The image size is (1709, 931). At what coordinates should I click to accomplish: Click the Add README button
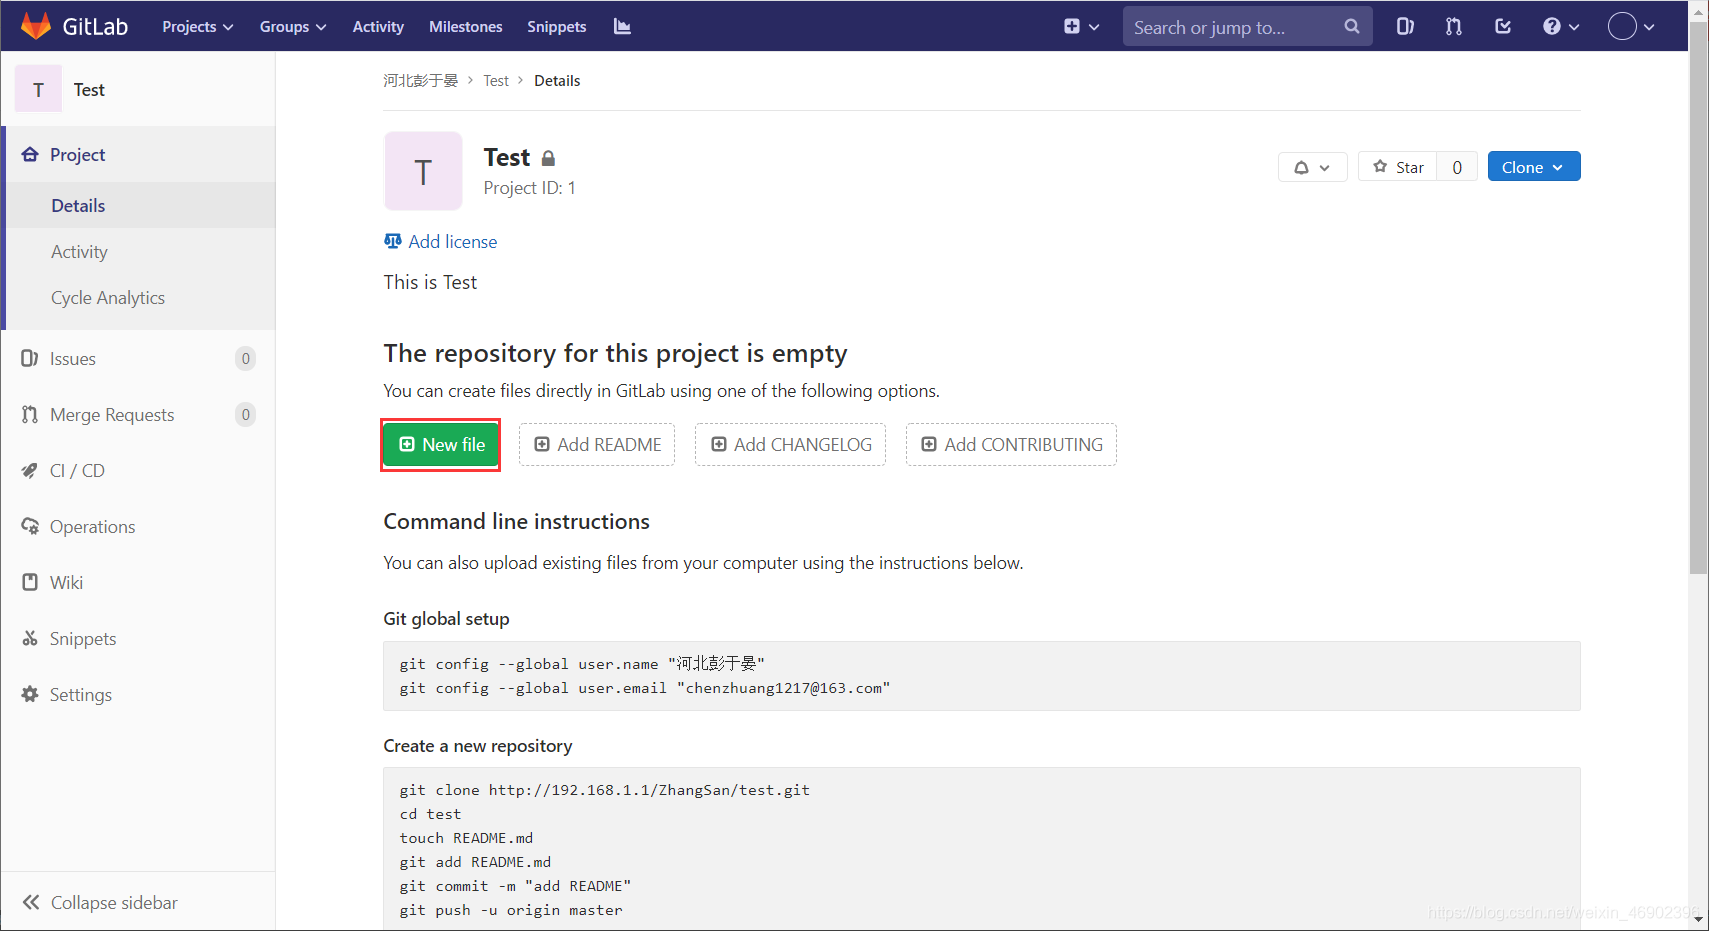tap(597, 445)
